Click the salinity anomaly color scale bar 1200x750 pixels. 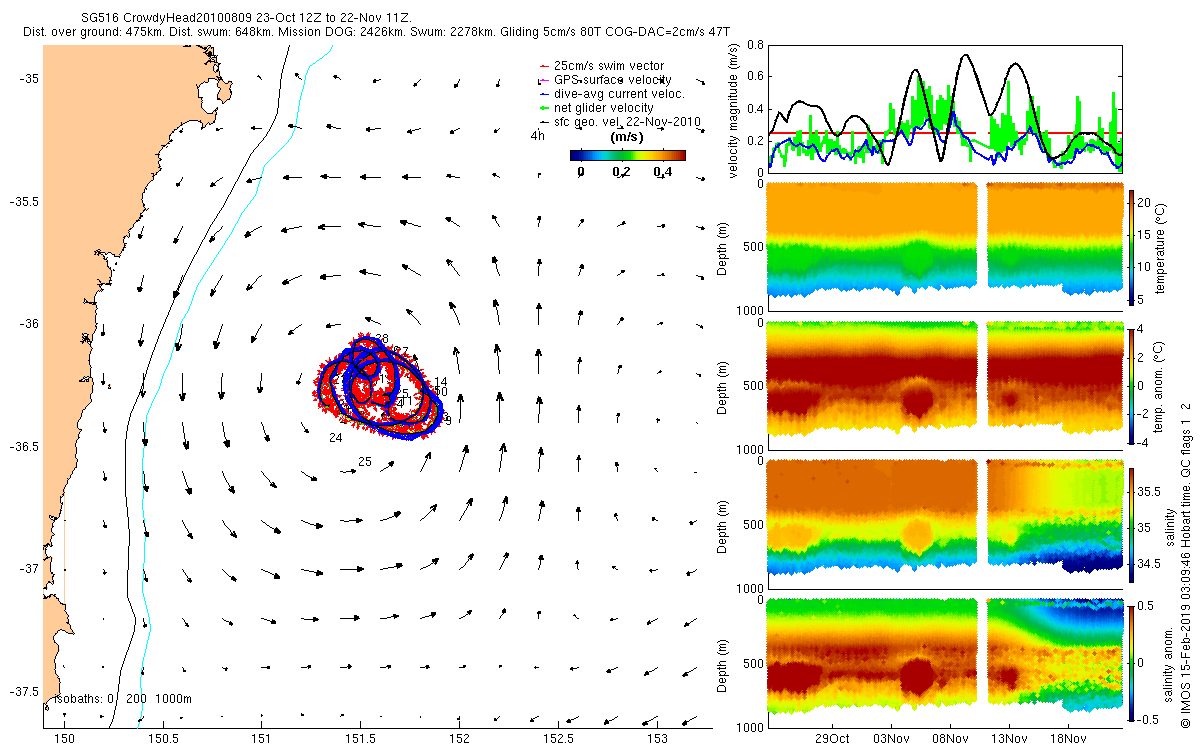[1132, 661]
